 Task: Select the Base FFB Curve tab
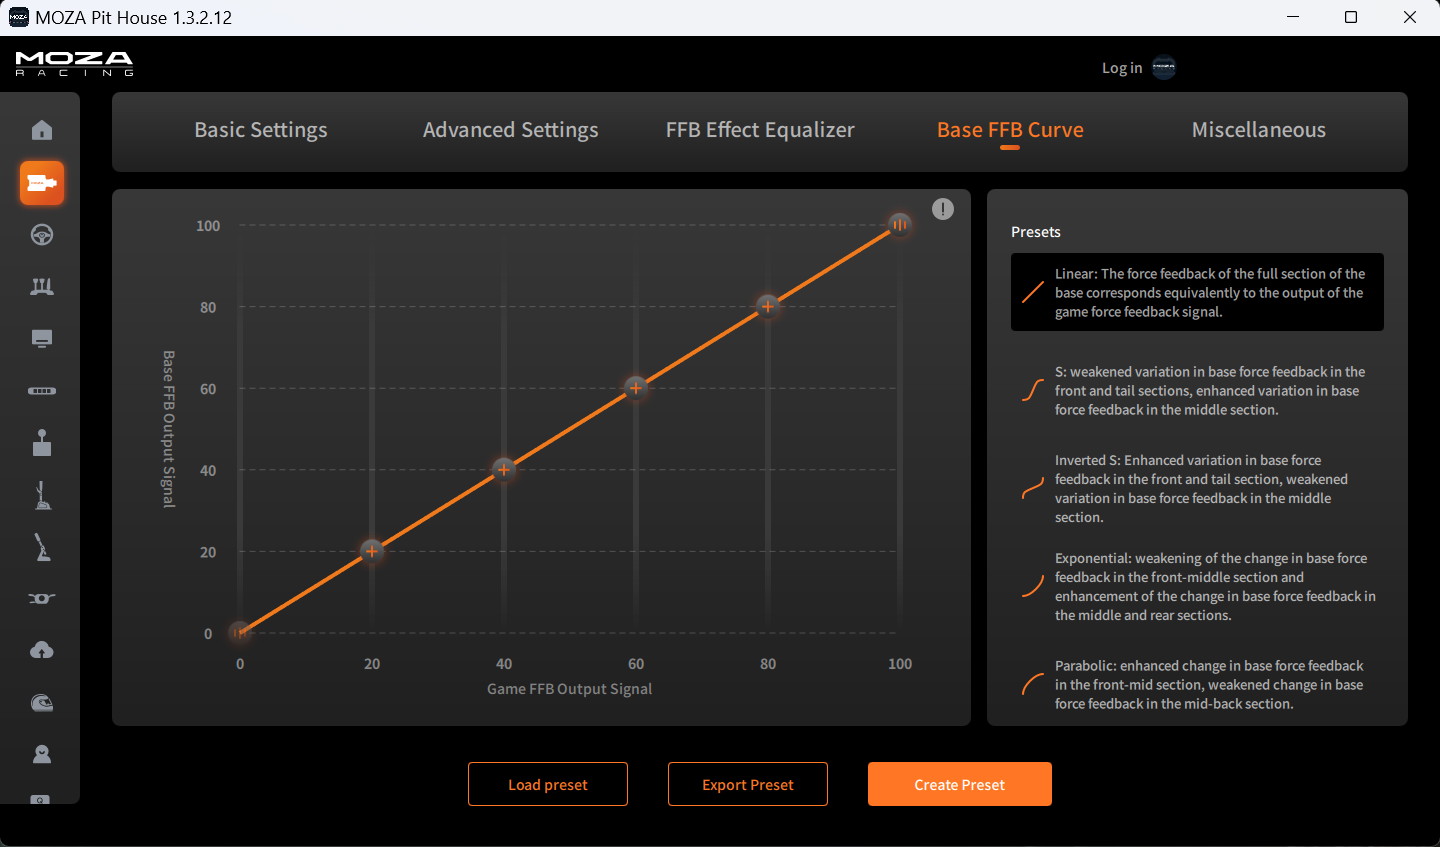tap(1010, 130)
